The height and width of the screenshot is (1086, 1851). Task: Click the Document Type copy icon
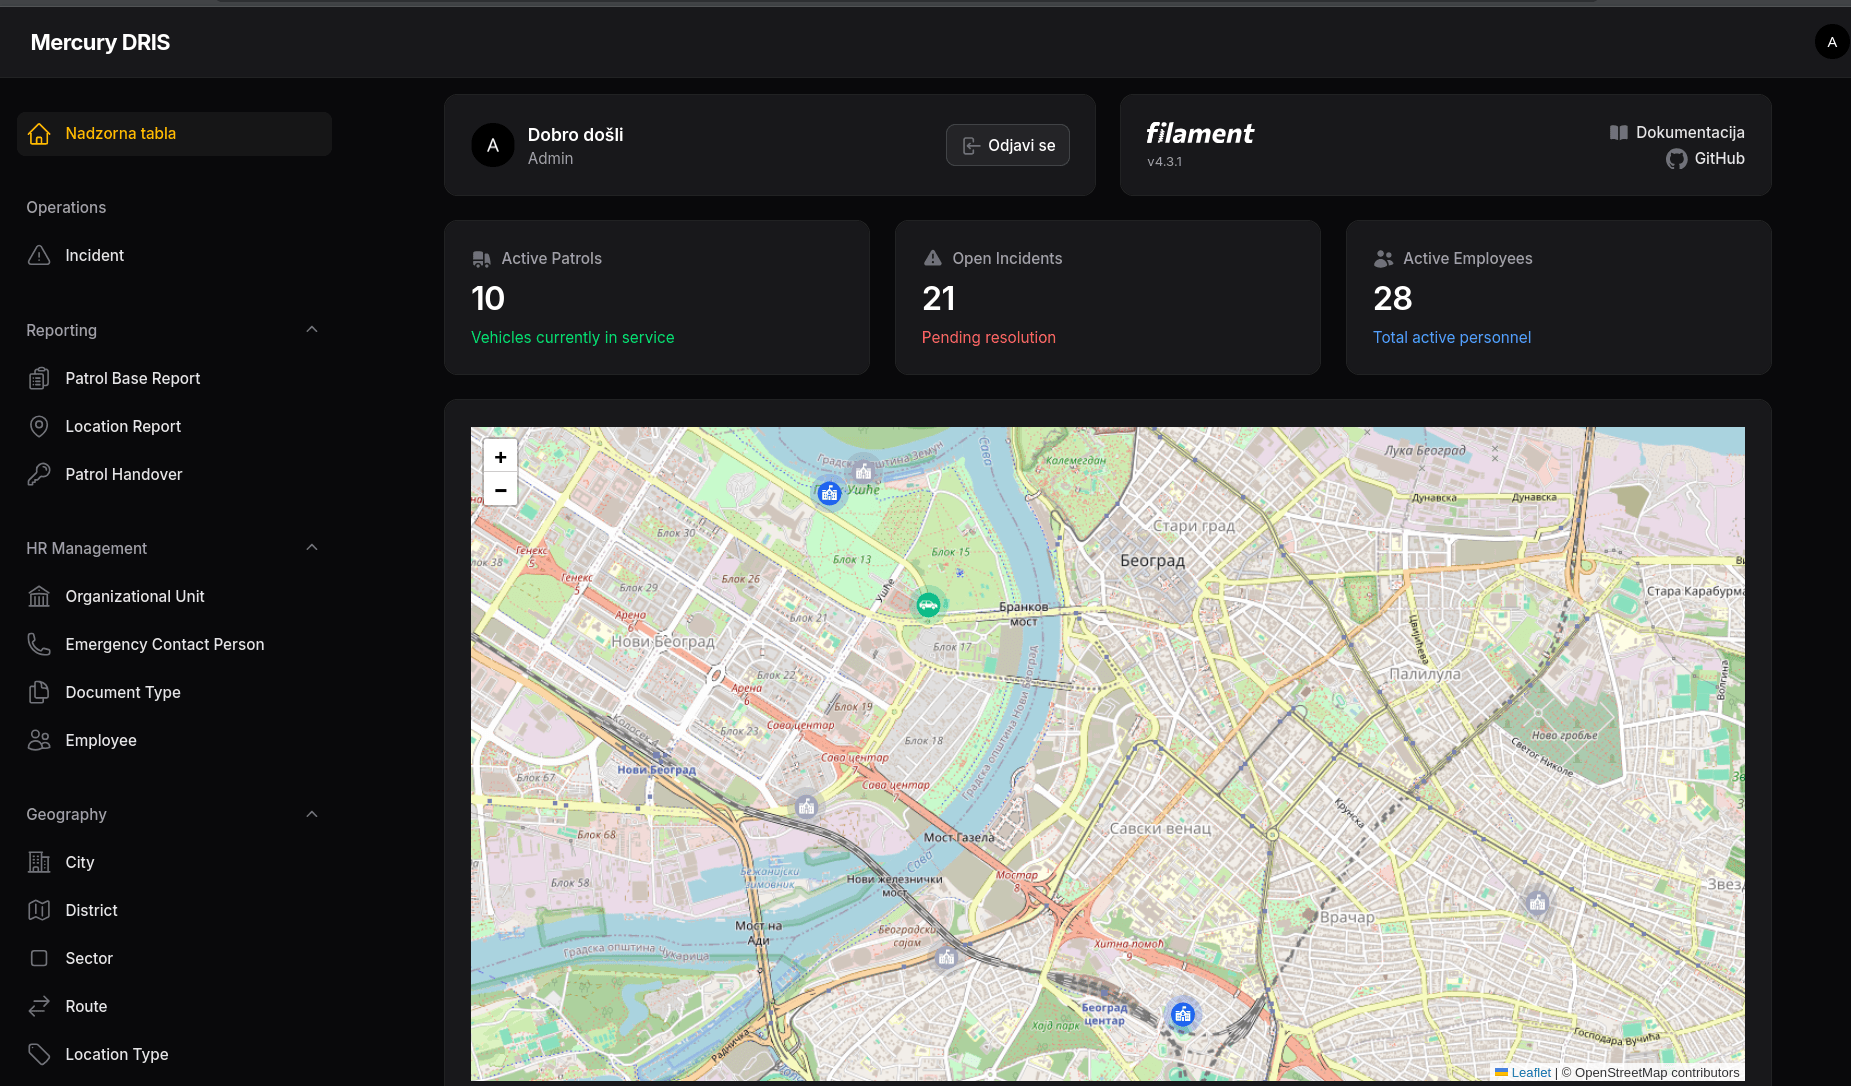click(39, 692)
